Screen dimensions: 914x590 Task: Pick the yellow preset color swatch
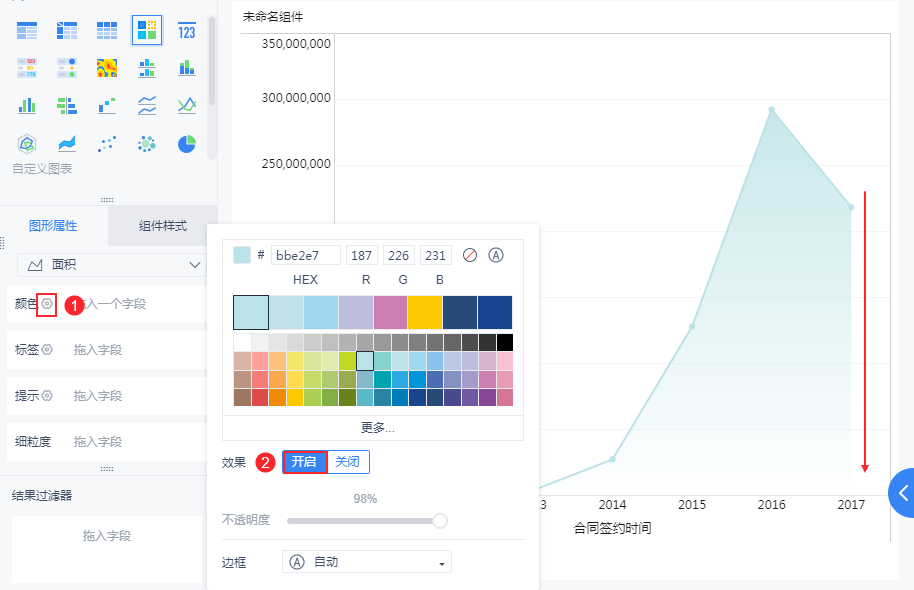pos(425,312)
